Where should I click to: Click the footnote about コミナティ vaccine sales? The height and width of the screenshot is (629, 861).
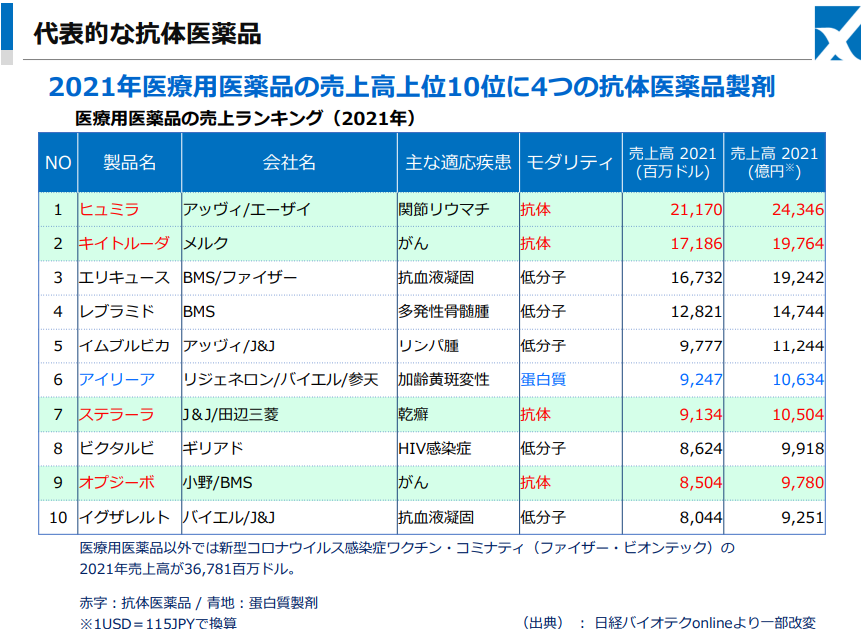tap(407, 558)
